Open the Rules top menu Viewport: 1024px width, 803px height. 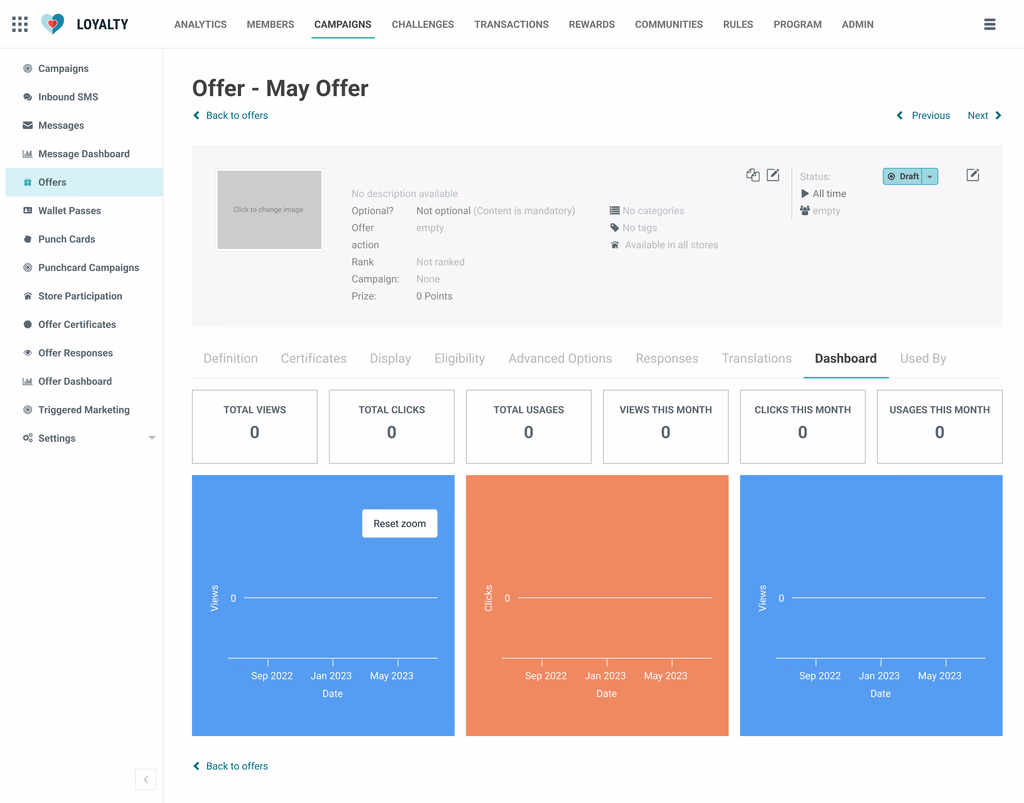pos(738,24)
